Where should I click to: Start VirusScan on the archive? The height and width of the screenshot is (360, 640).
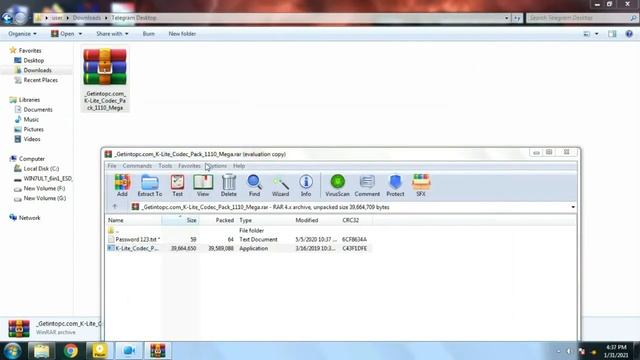[x=338, y=186]
